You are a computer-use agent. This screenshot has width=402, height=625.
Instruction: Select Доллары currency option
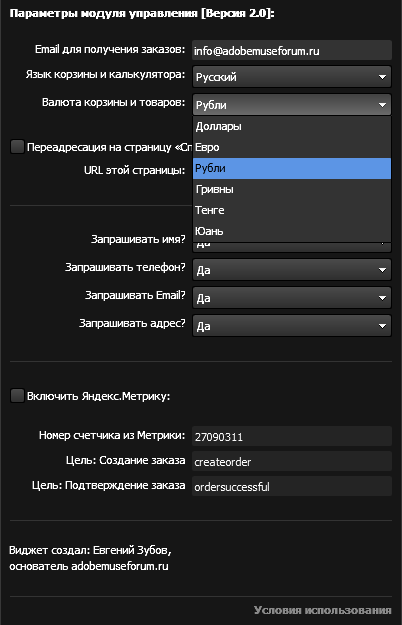(292, 126)
